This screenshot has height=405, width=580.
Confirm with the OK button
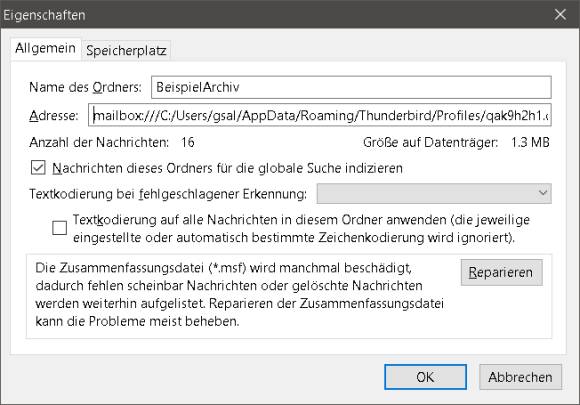click(x=425, y=377)
